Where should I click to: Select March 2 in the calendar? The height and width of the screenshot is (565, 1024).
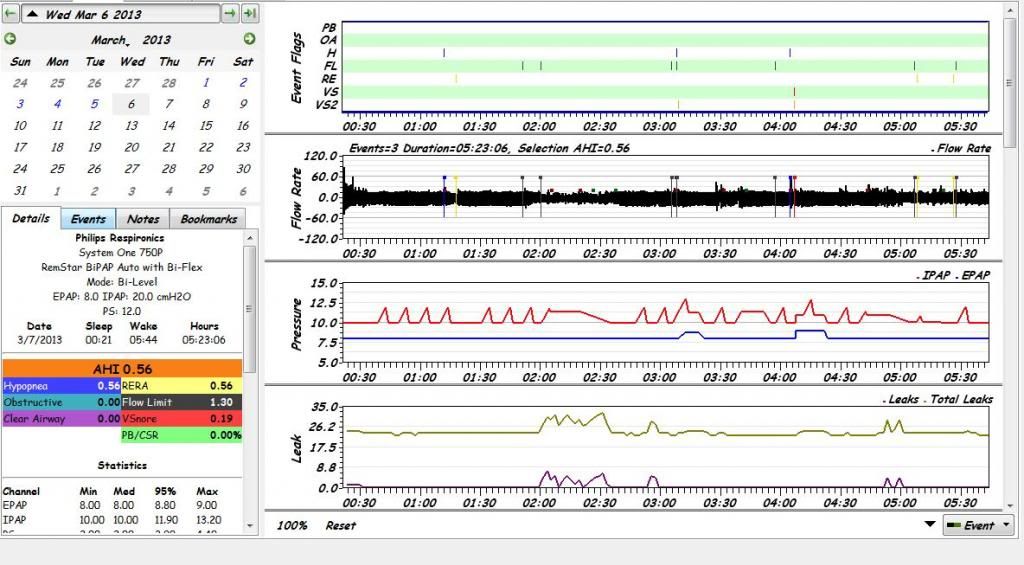(x=243, y=82)
